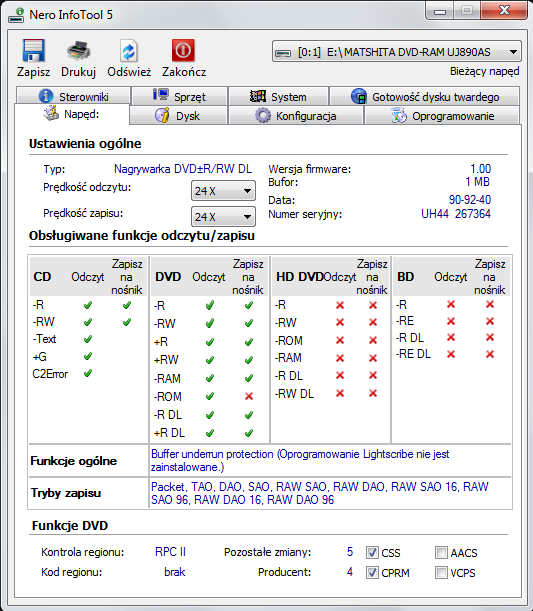Viewport: 533px width, 611px height.
Task: Click the Napęd tab icon
Action: (51, 113)
